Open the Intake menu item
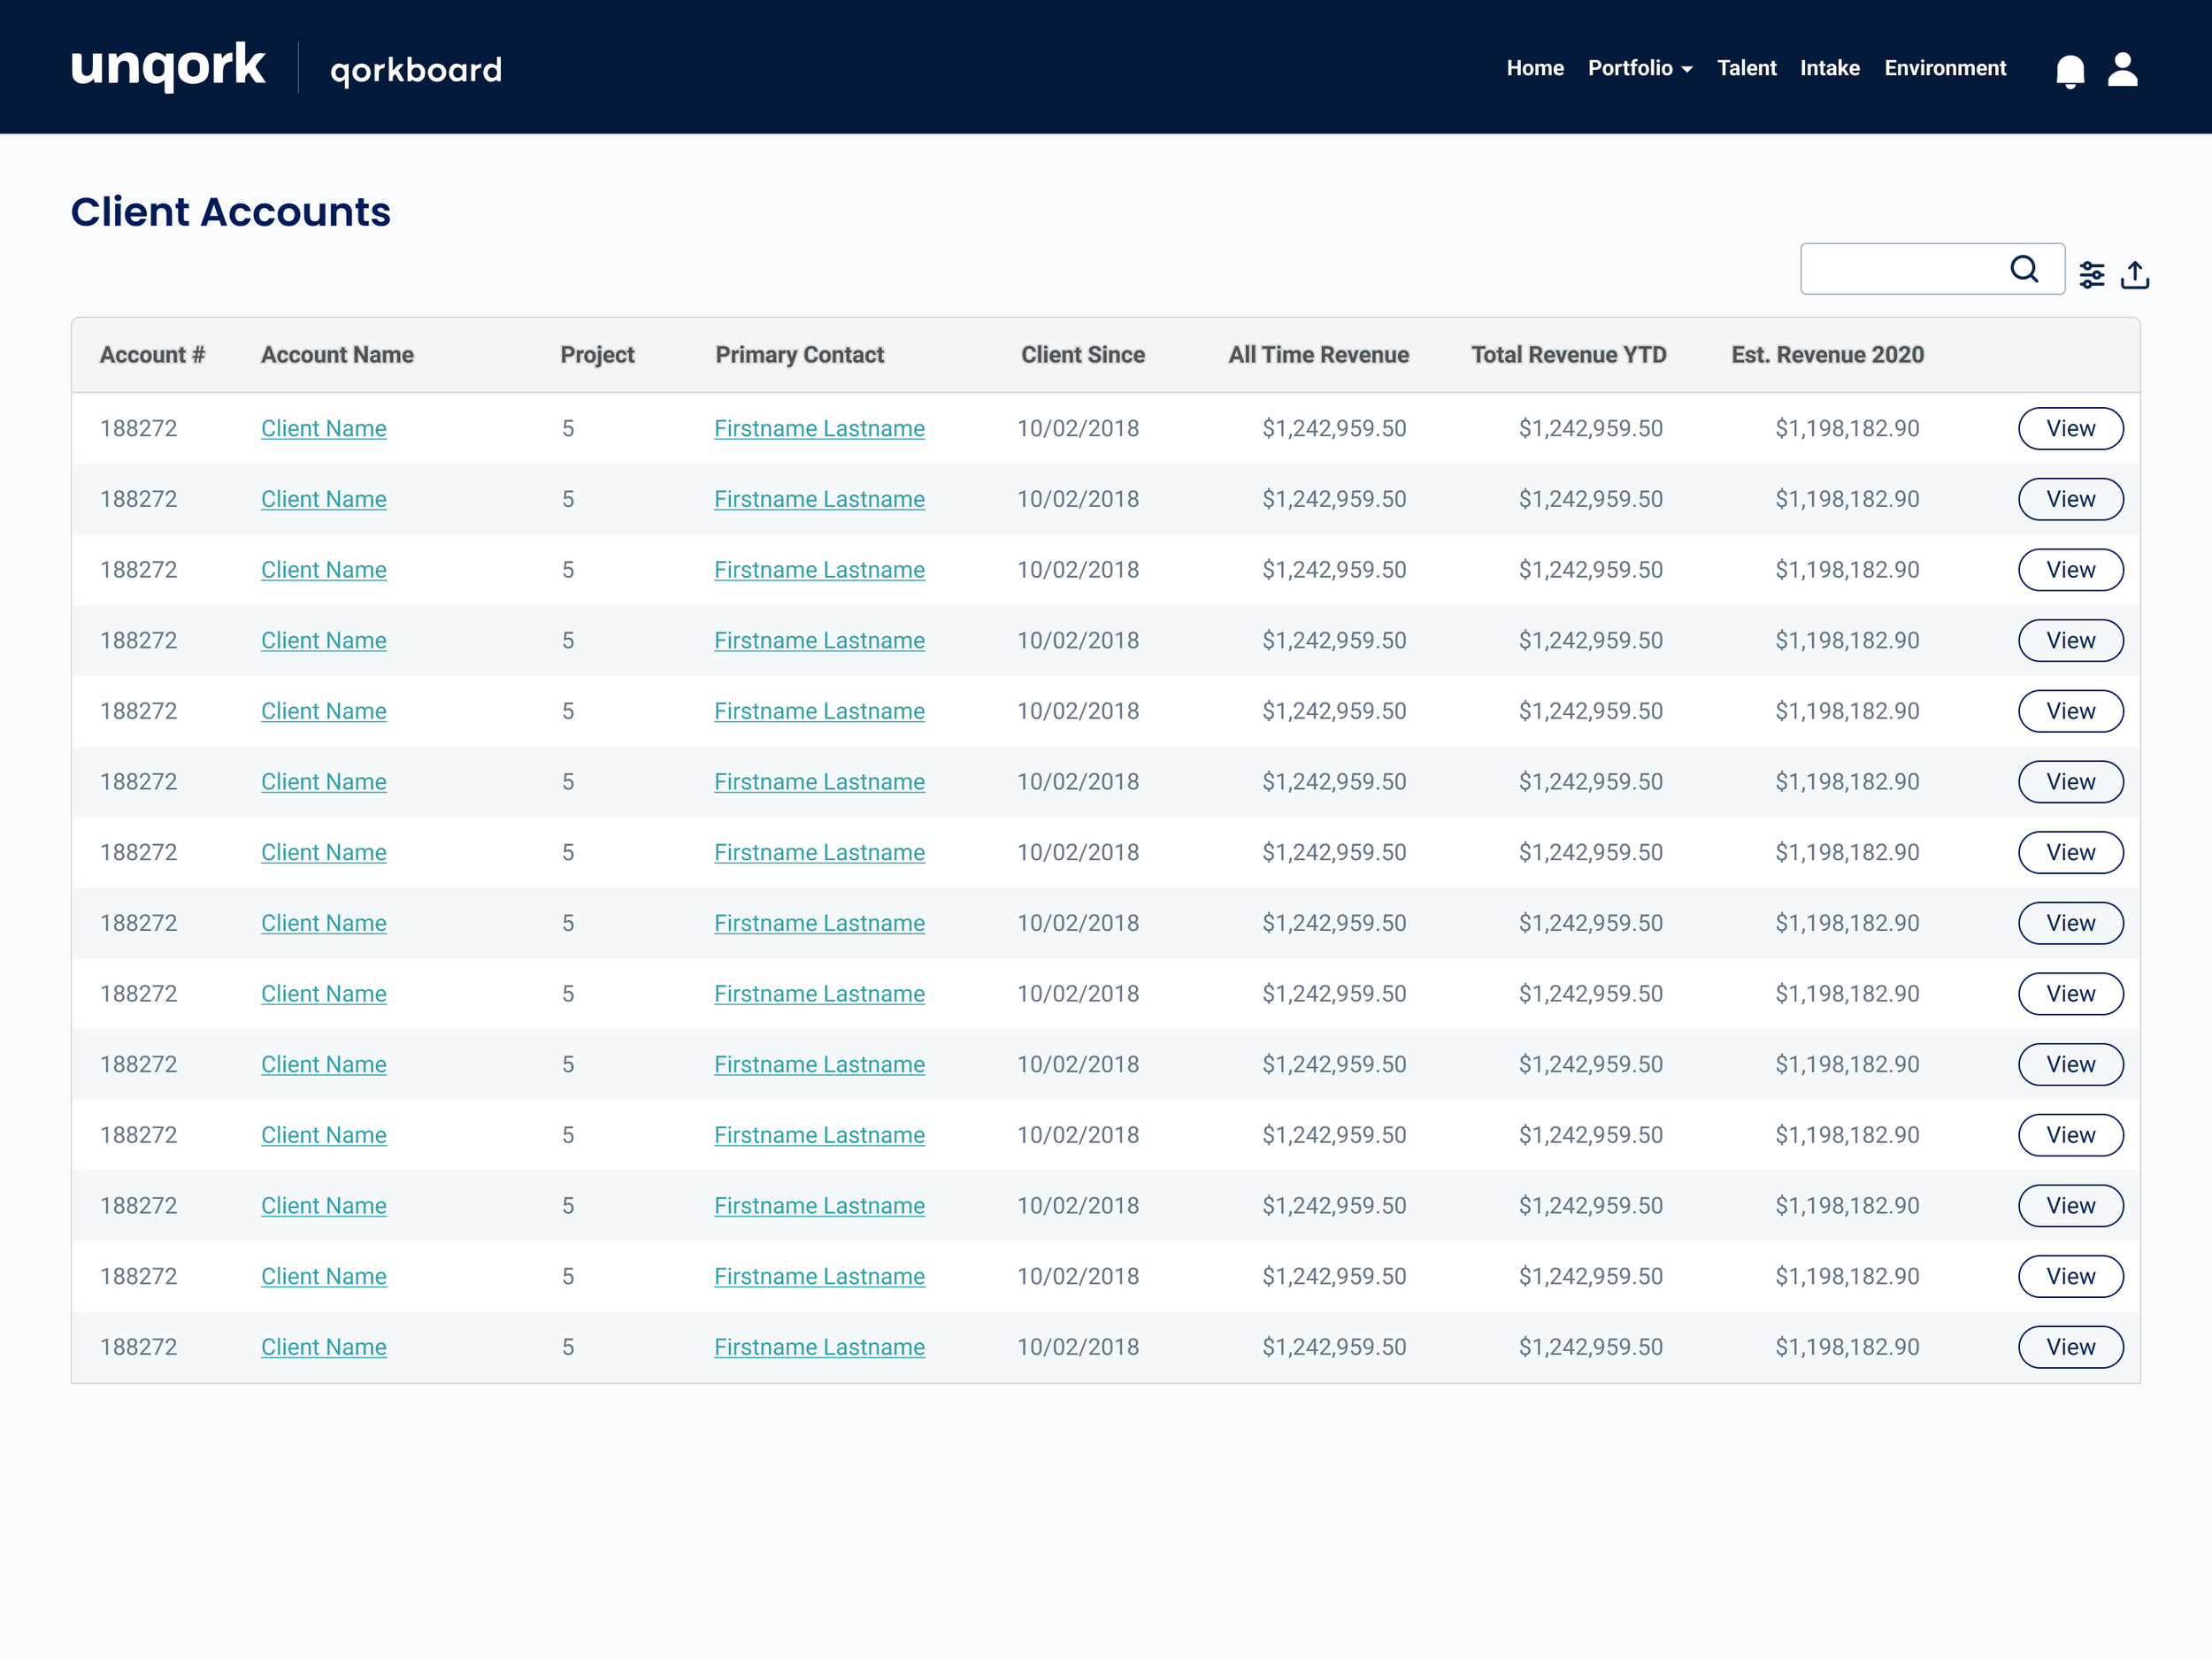This screenshot has height=1659, width=2212. pos(1829,68)
